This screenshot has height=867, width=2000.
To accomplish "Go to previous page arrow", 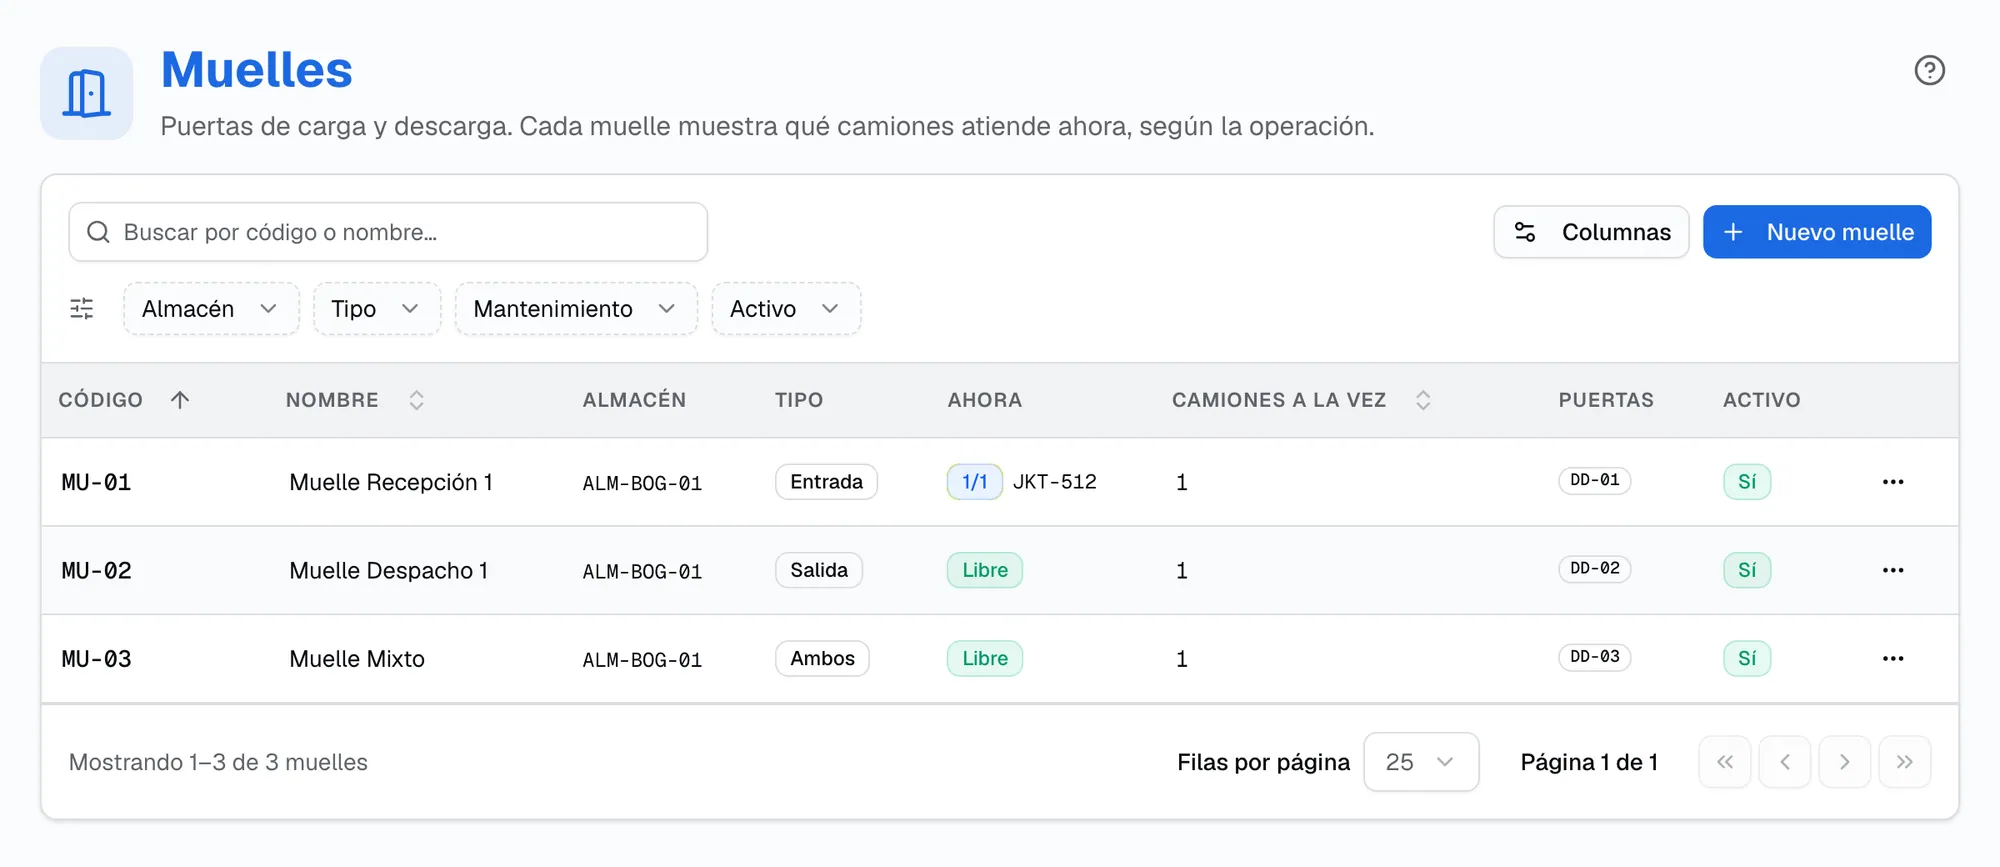I will click(1785, 762).
